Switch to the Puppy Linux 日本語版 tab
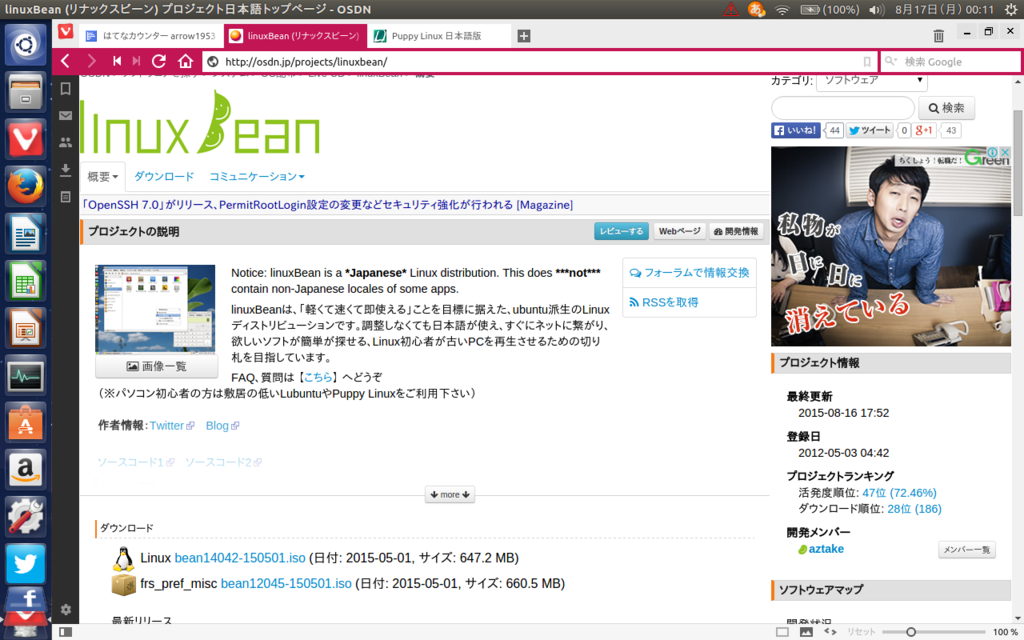The height and width of the screenshot is (640, 1024). pos(438,36)
